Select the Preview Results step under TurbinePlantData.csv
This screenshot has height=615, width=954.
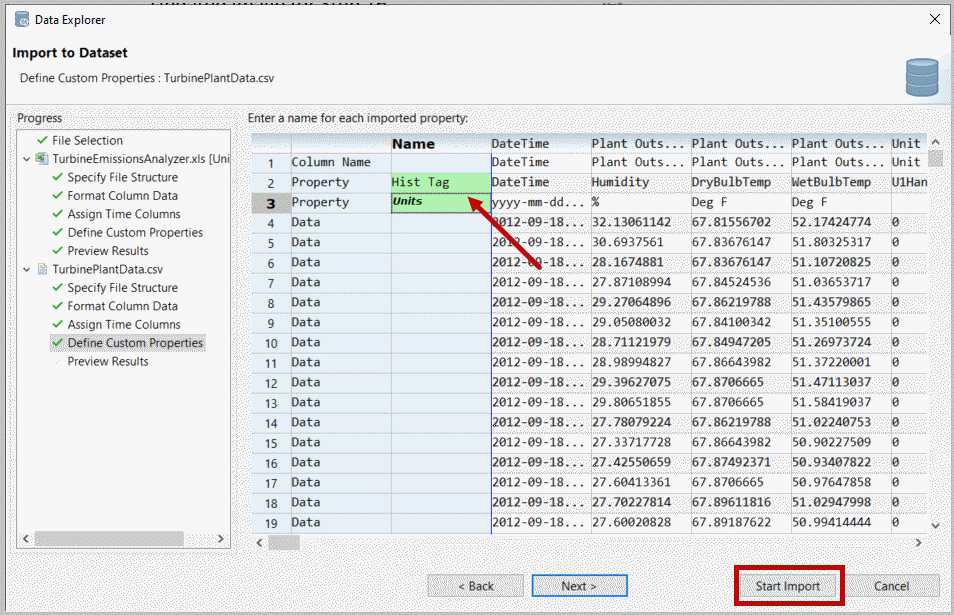coord(108,362)
